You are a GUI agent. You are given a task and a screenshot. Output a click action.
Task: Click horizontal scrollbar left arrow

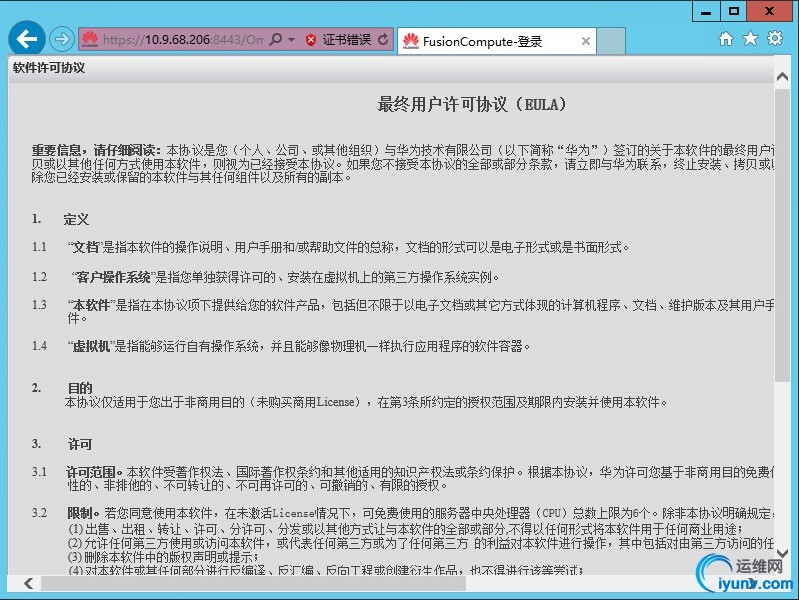[x=29, y=583]
